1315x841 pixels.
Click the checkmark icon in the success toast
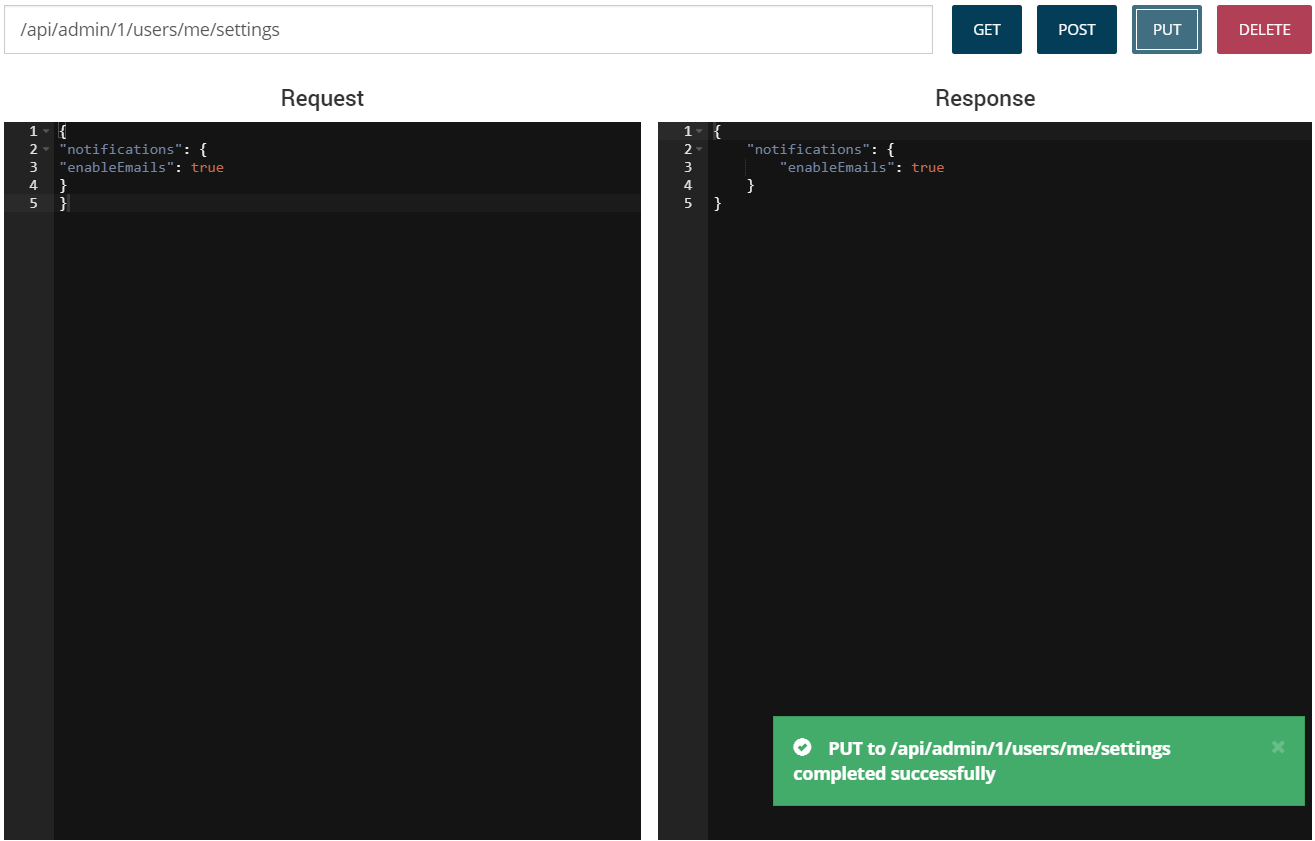point(802,747)
